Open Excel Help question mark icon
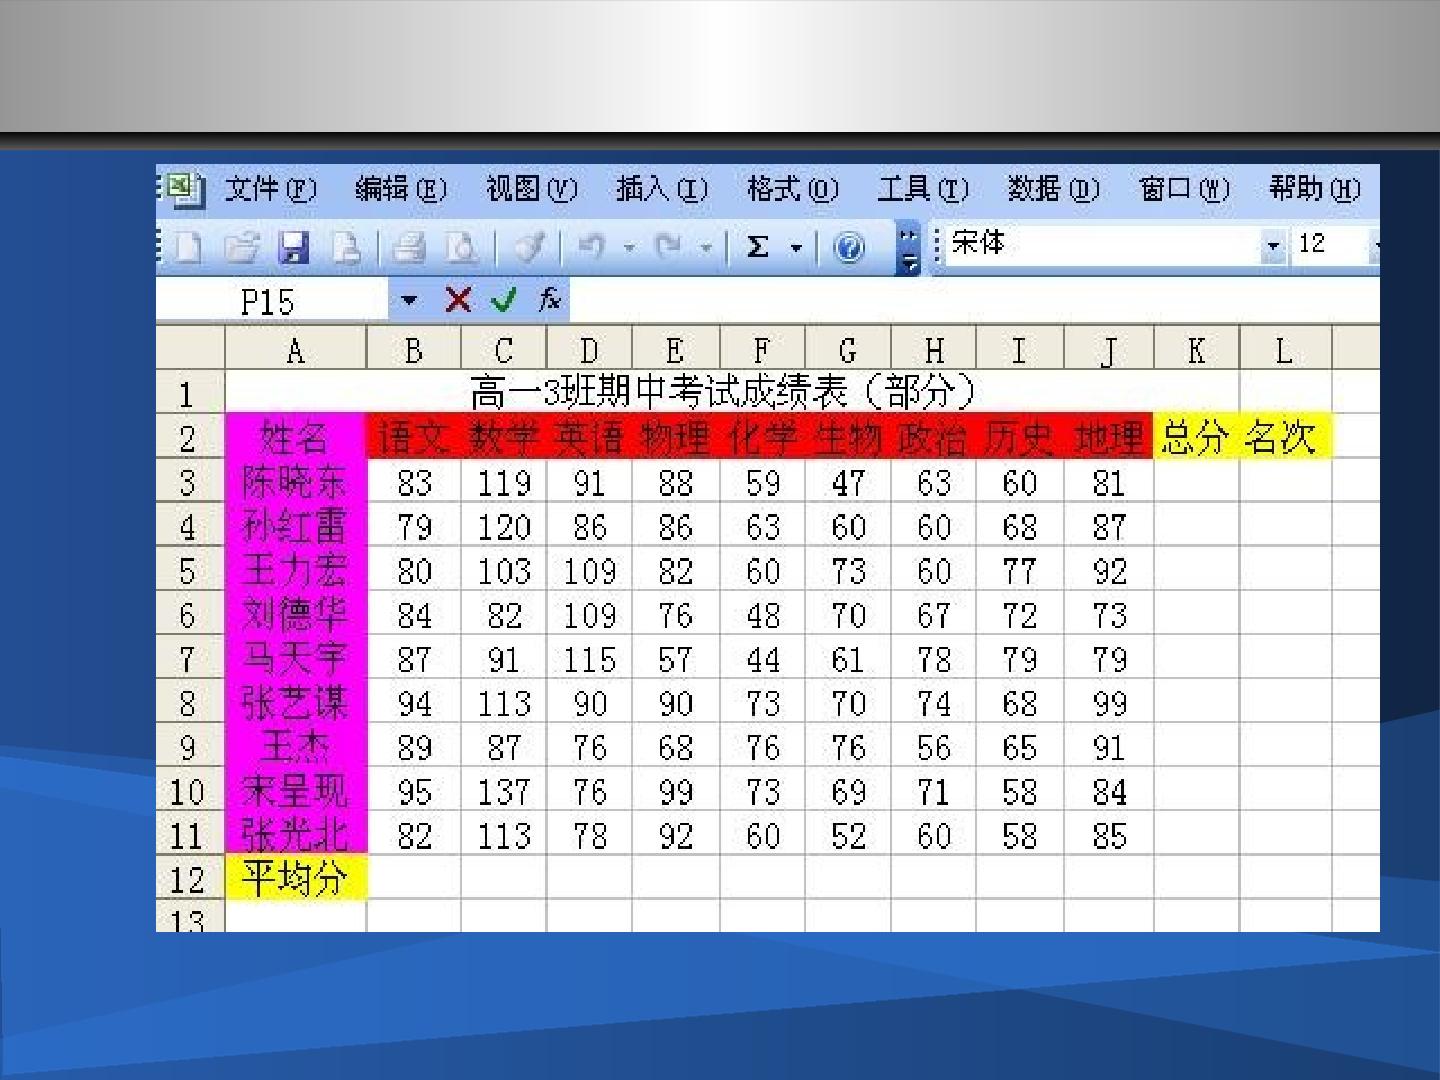Image resolution: width=1440 pixels, height=1080 pixels. pos(849,247)
